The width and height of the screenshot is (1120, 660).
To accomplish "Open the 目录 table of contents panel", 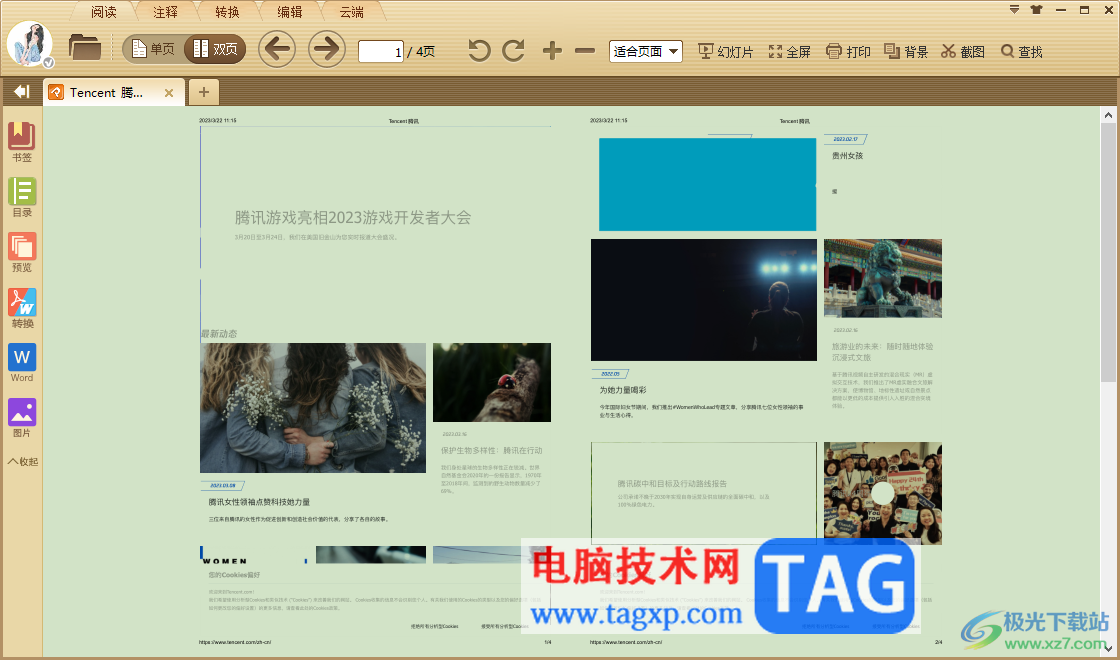I will click(x=22, y=197).
